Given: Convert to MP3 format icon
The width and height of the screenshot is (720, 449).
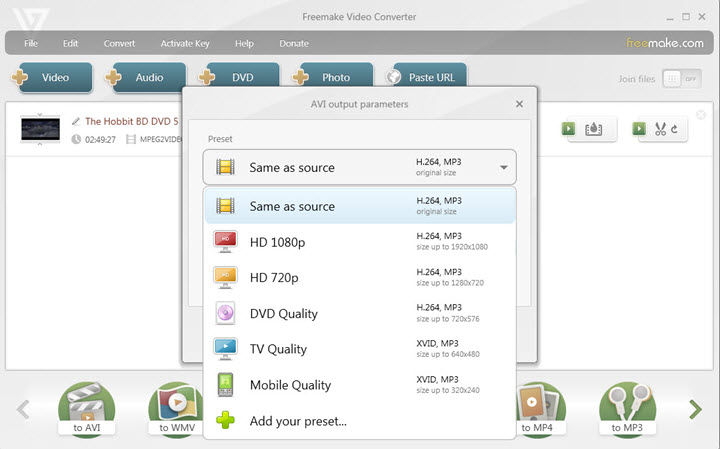Looking at the screenshot, I should click(627, 409).
